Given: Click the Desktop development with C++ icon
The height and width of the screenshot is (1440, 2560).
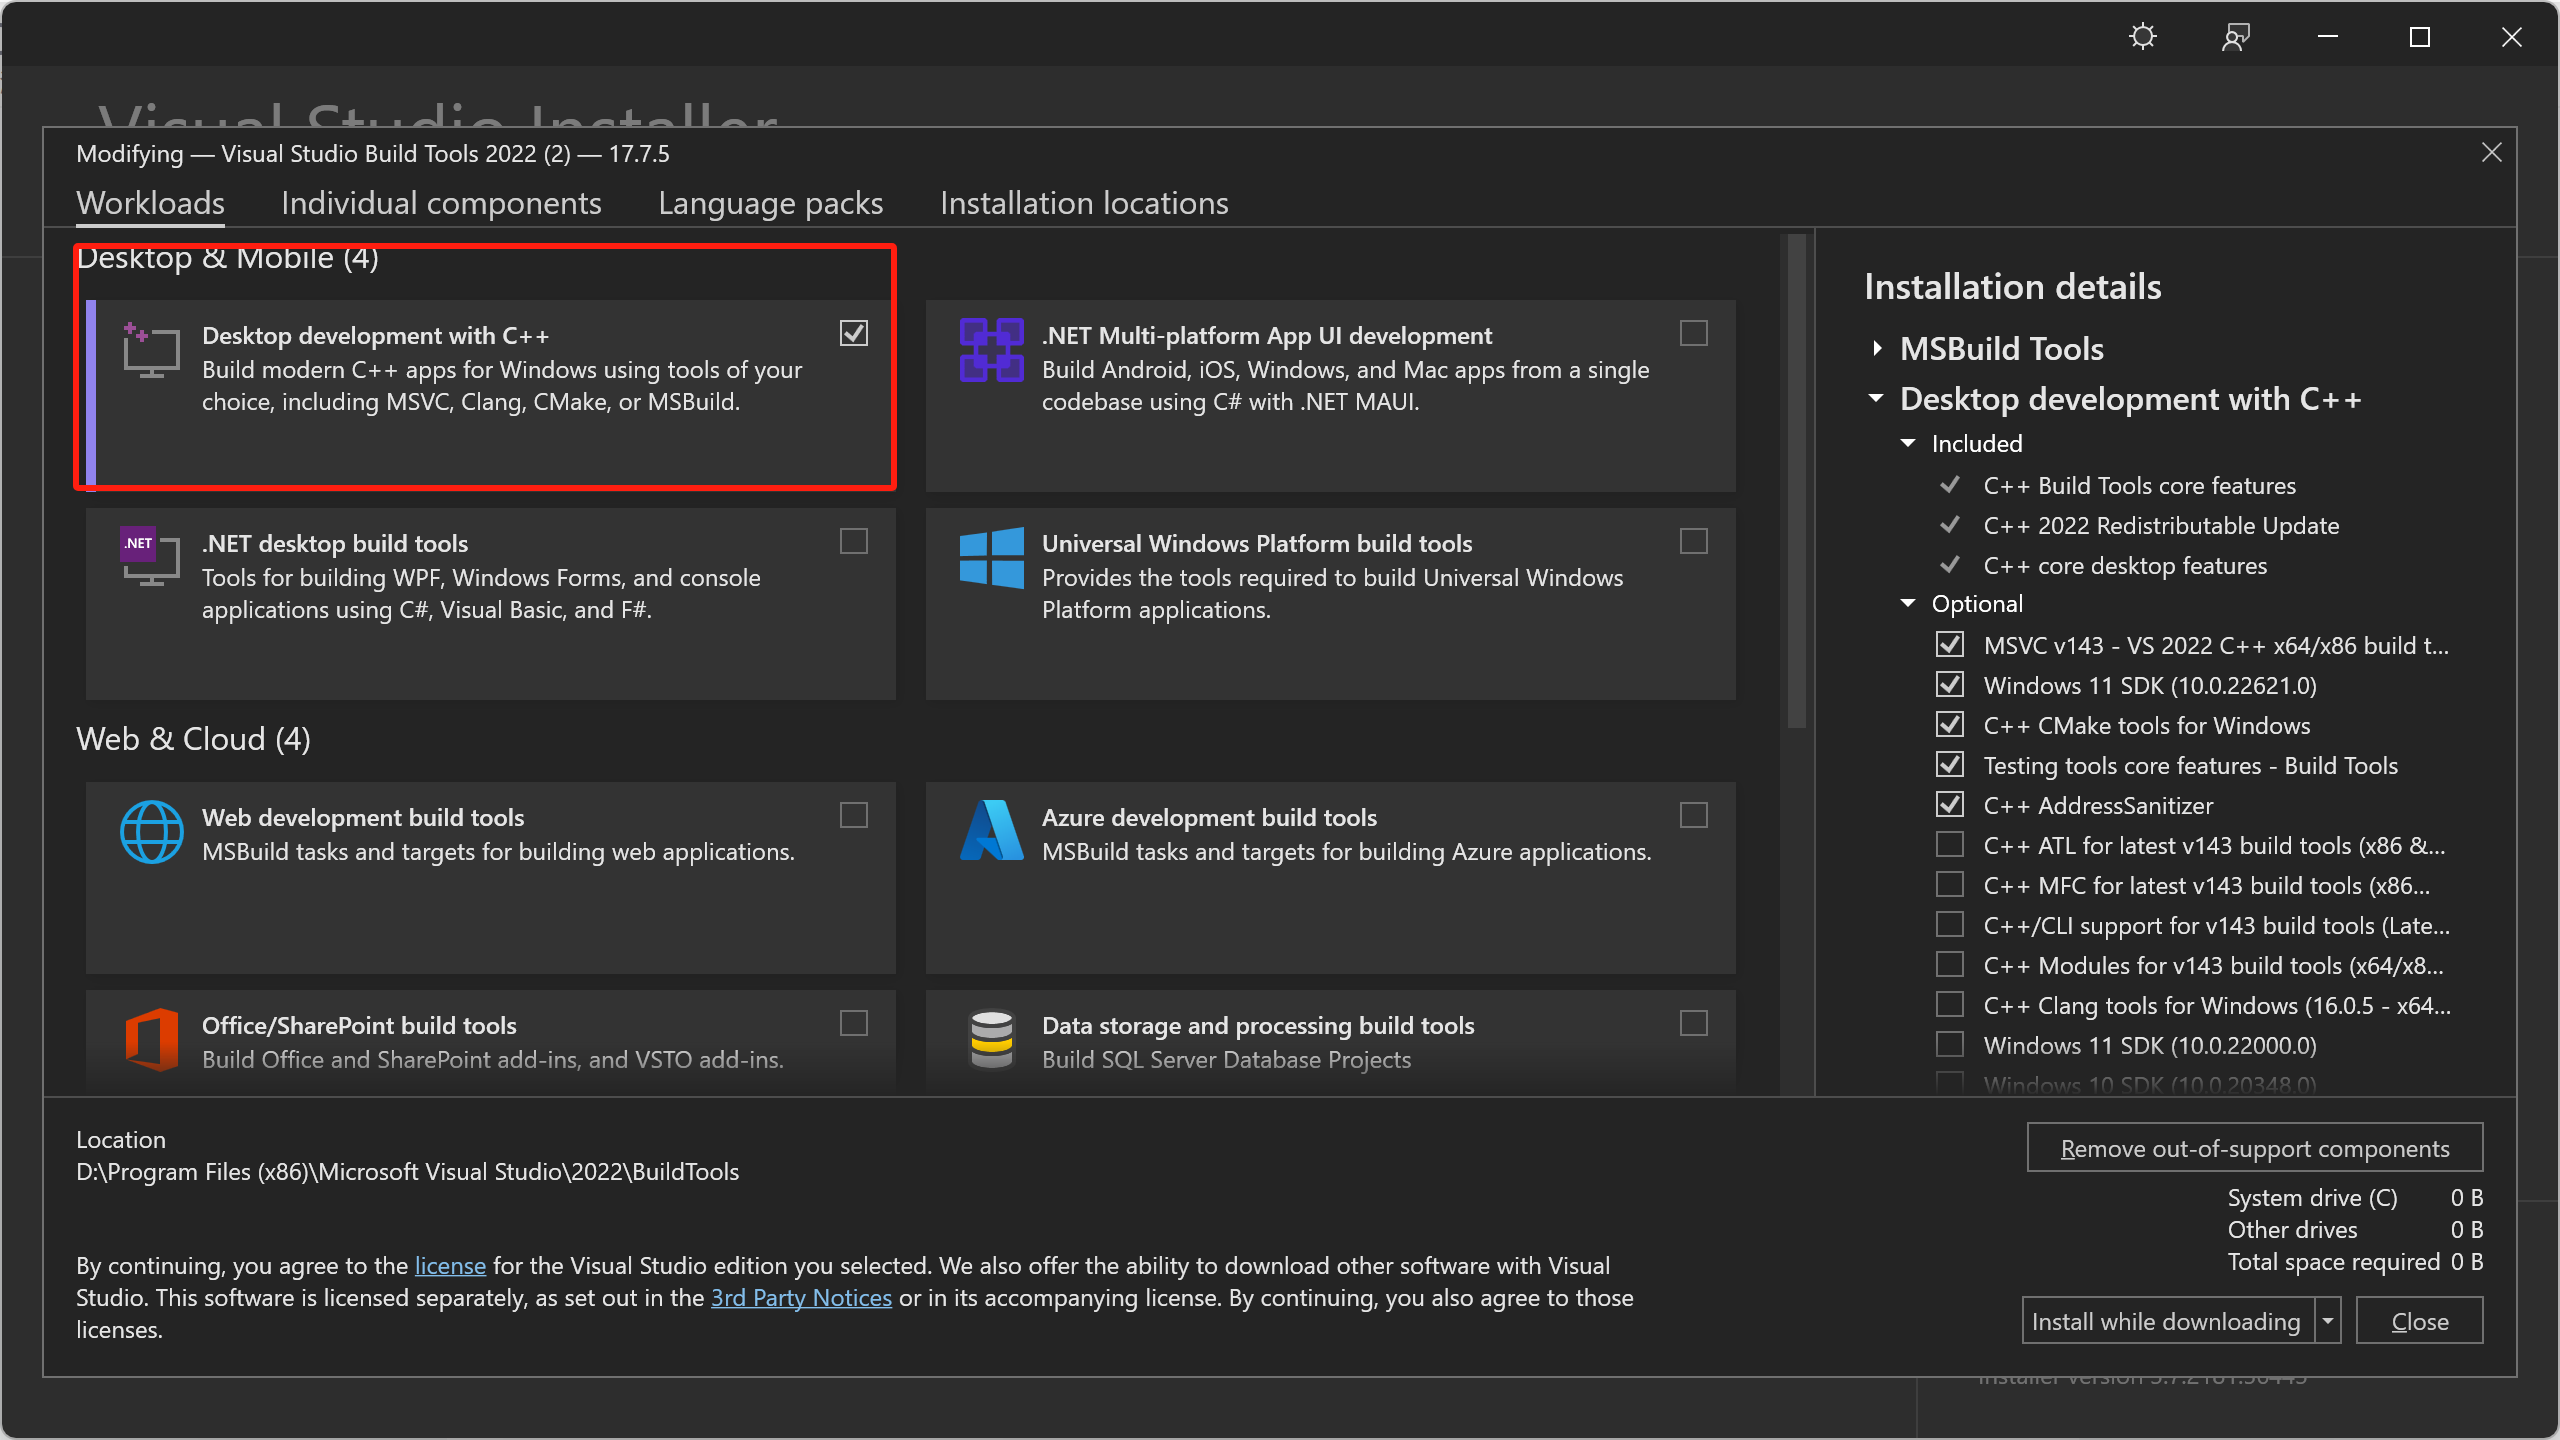Looking at the screenshot, I should [x=151, y=350].
